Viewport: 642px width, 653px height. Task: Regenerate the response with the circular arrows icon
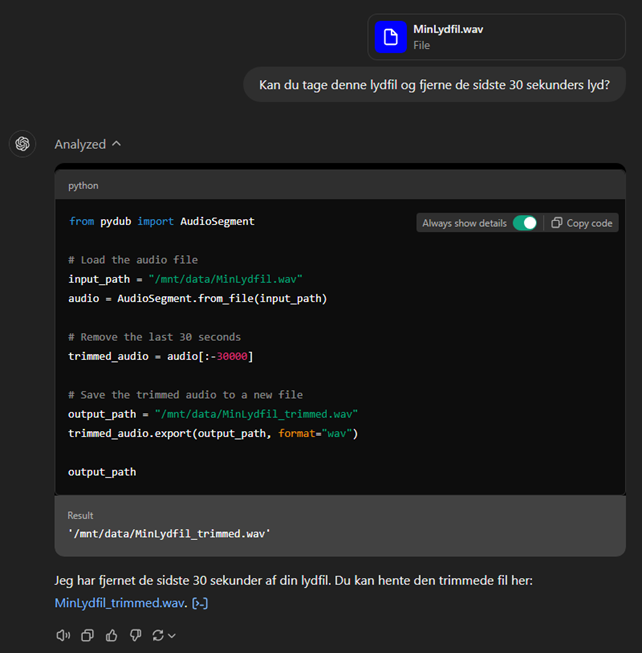158,635
